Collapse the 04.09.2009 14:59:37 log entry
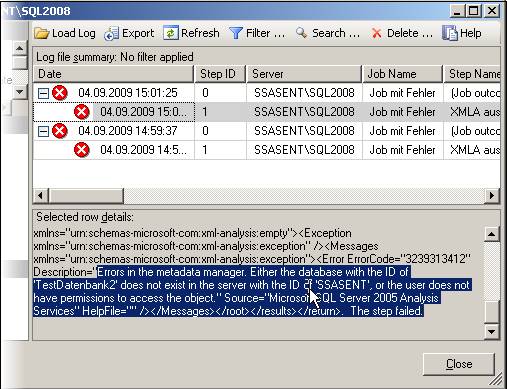This screenshot has width=507, height=389. pyautogui.click(x=43, y=131)
